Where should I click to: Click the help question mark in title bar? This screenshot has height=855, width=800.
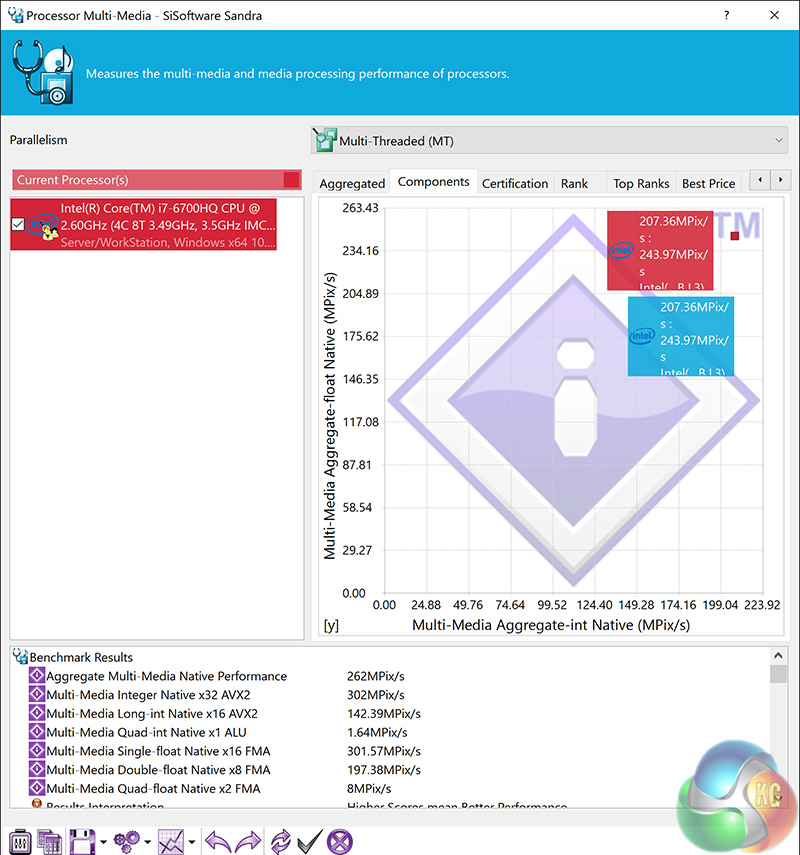pyautogui.click(x=726, y=15)
